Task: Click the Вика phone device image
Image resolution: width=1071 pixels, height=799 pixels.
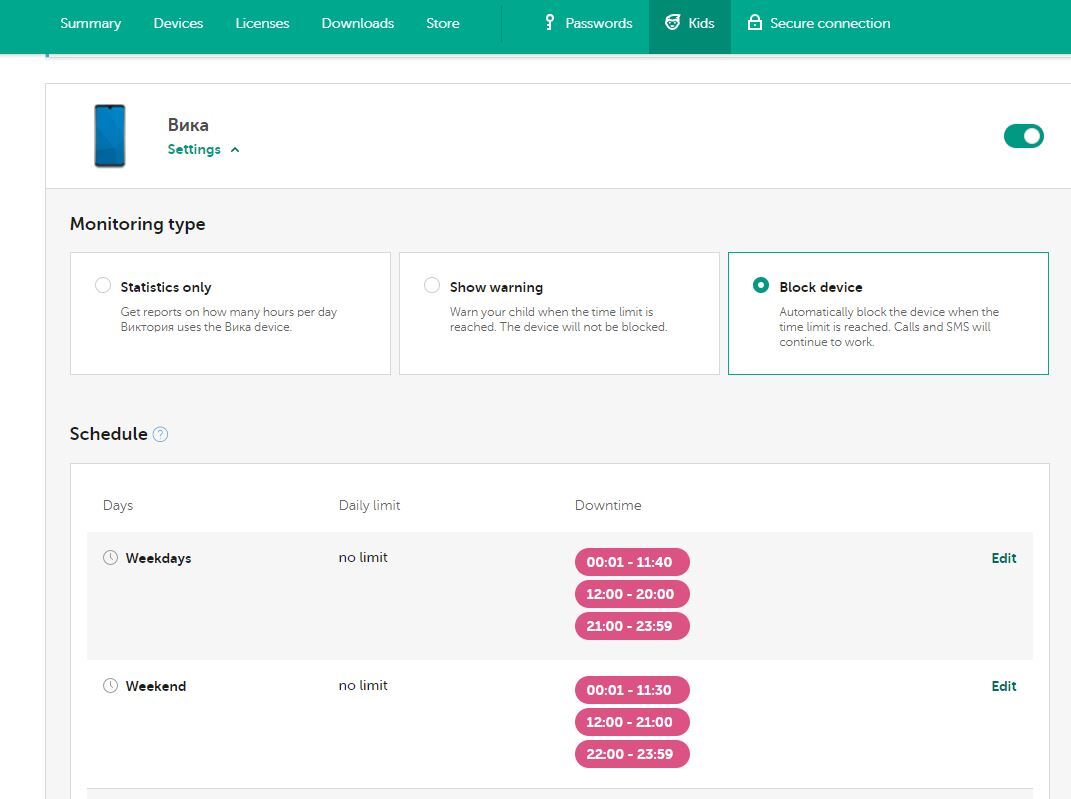Action: click(x=110, y=136)
